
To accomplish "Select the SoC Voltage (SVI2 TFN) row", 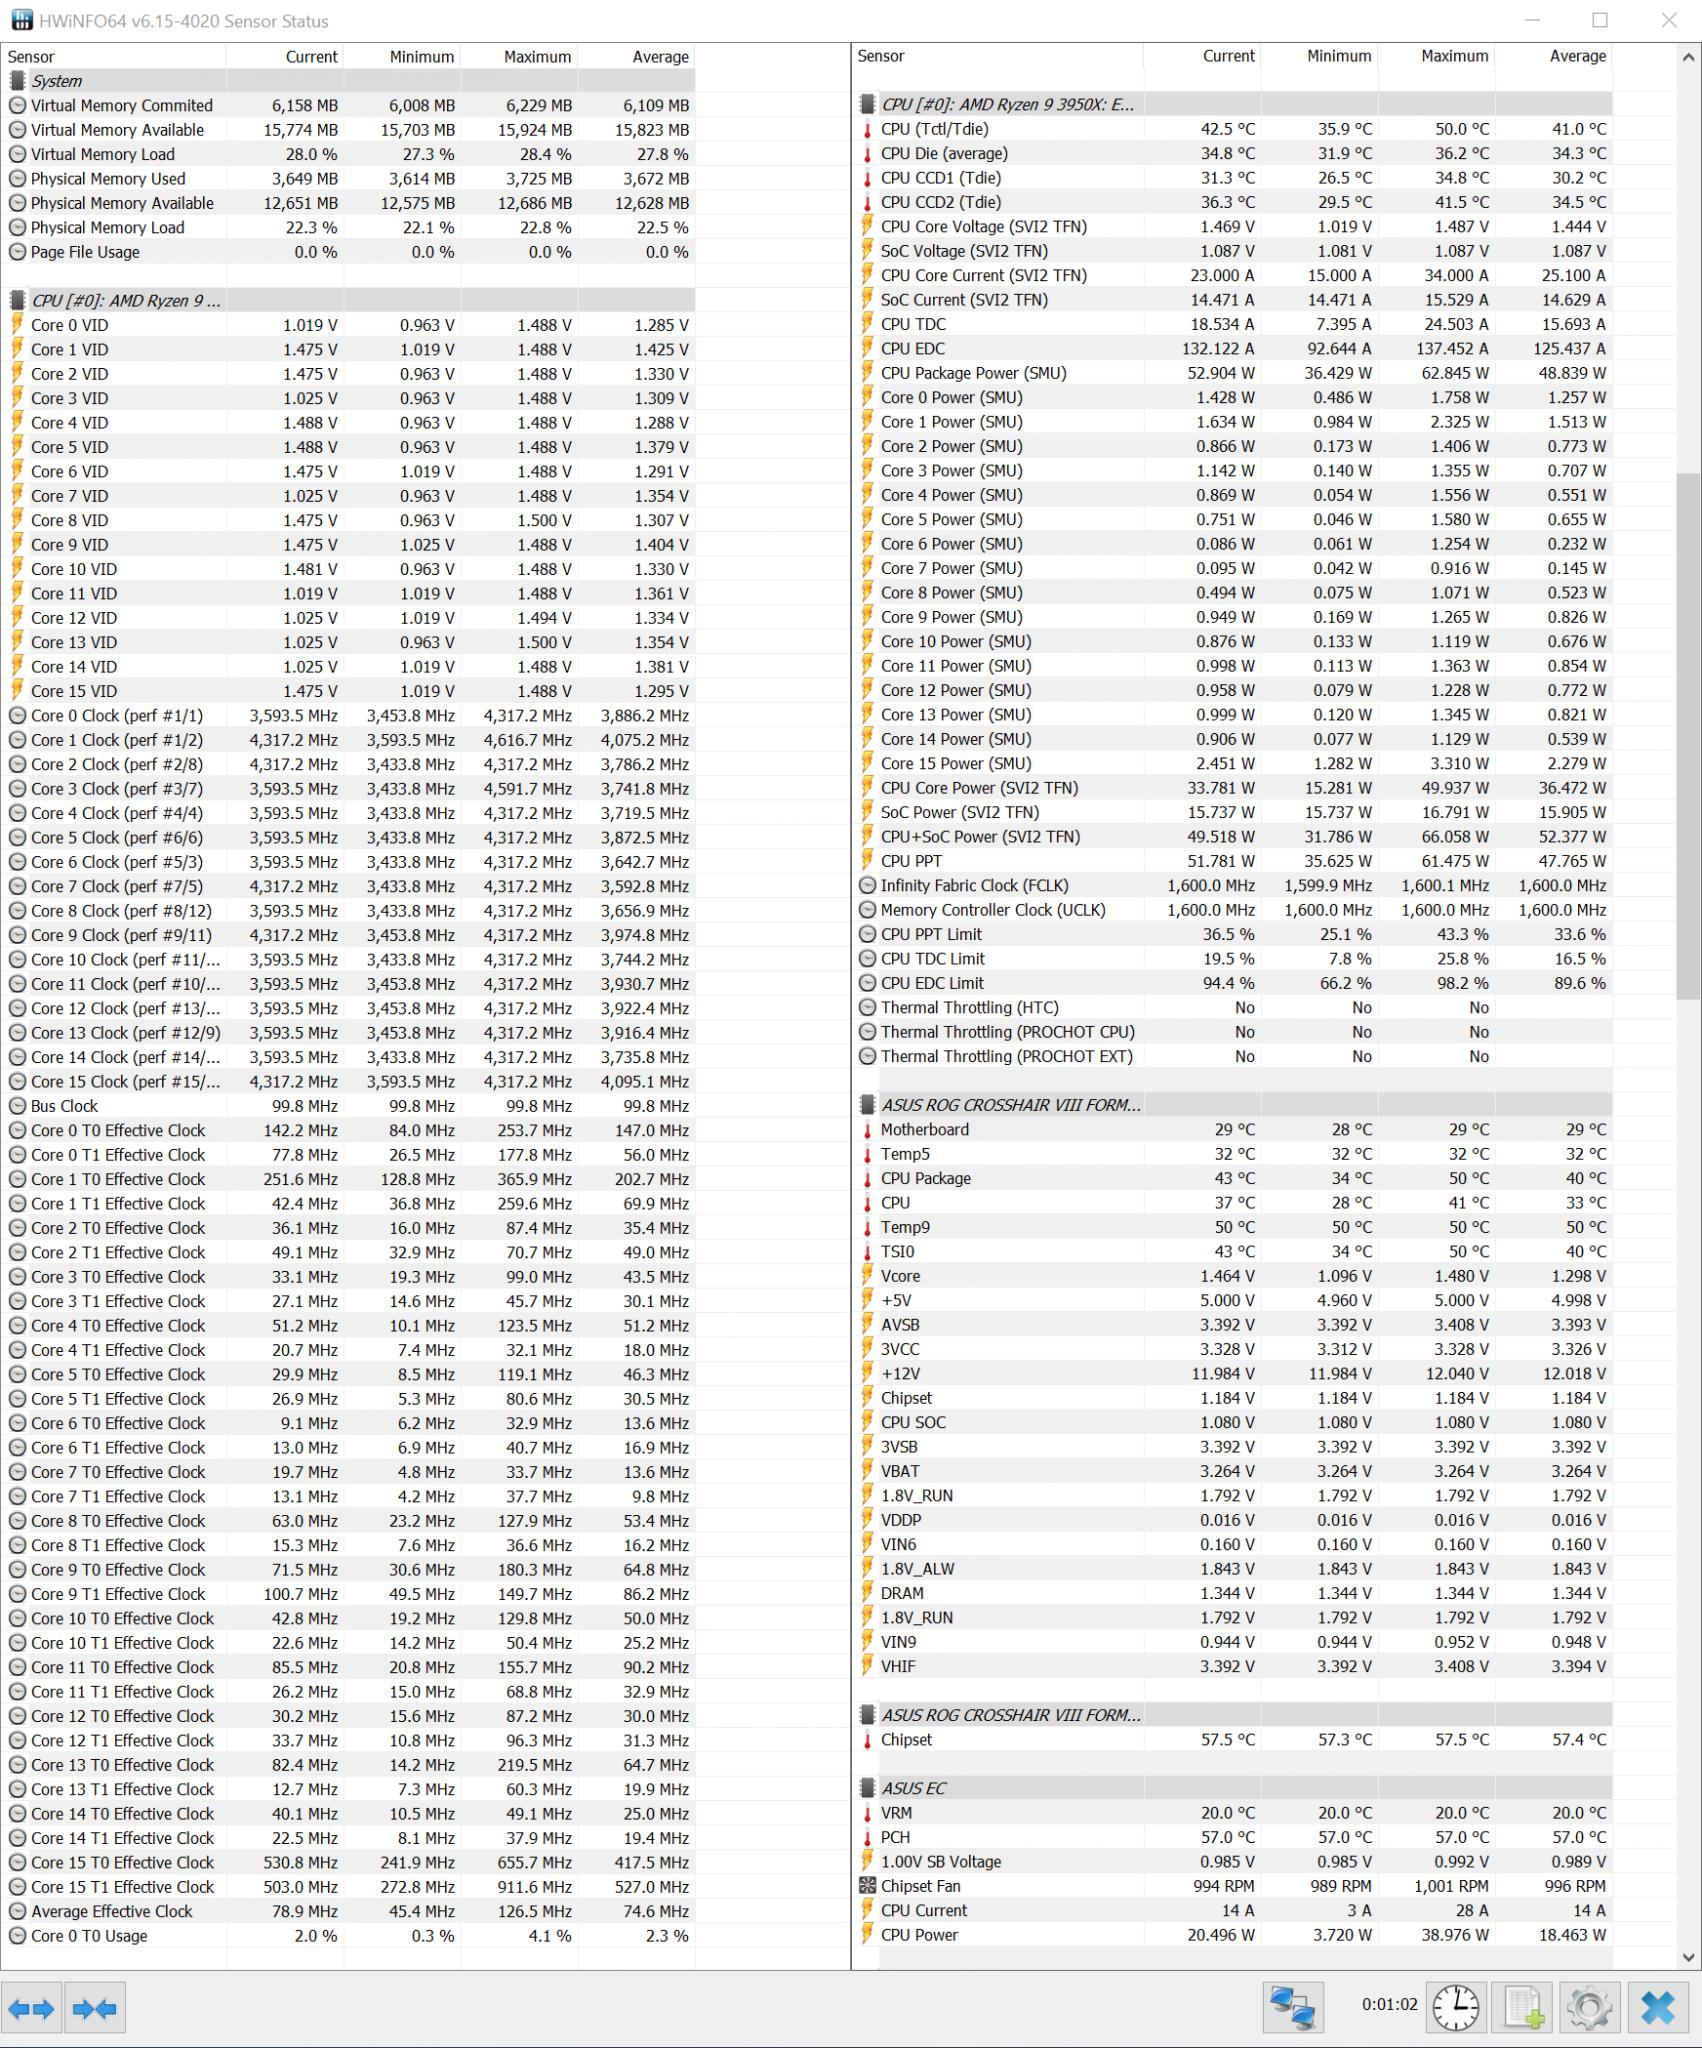I will (x=1233, y=251).
